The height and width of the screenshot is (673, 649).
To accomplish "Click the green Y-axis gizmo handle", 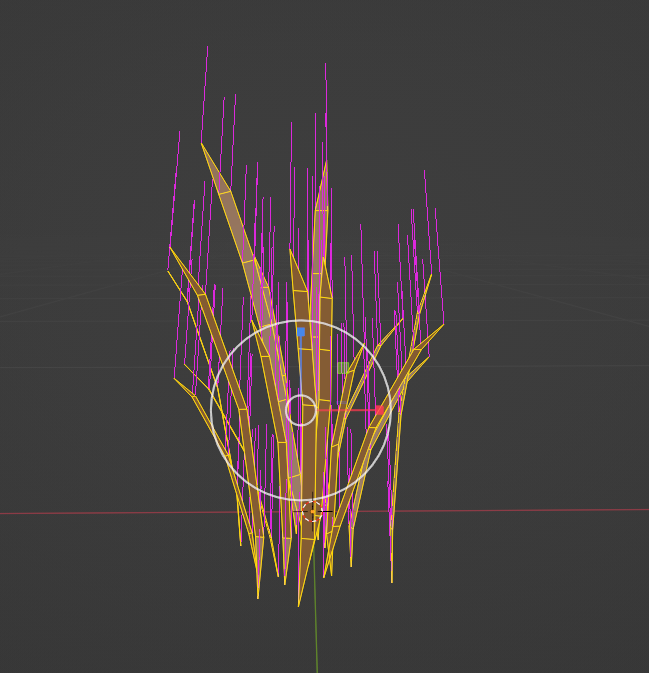I will [x=343, y=368].
